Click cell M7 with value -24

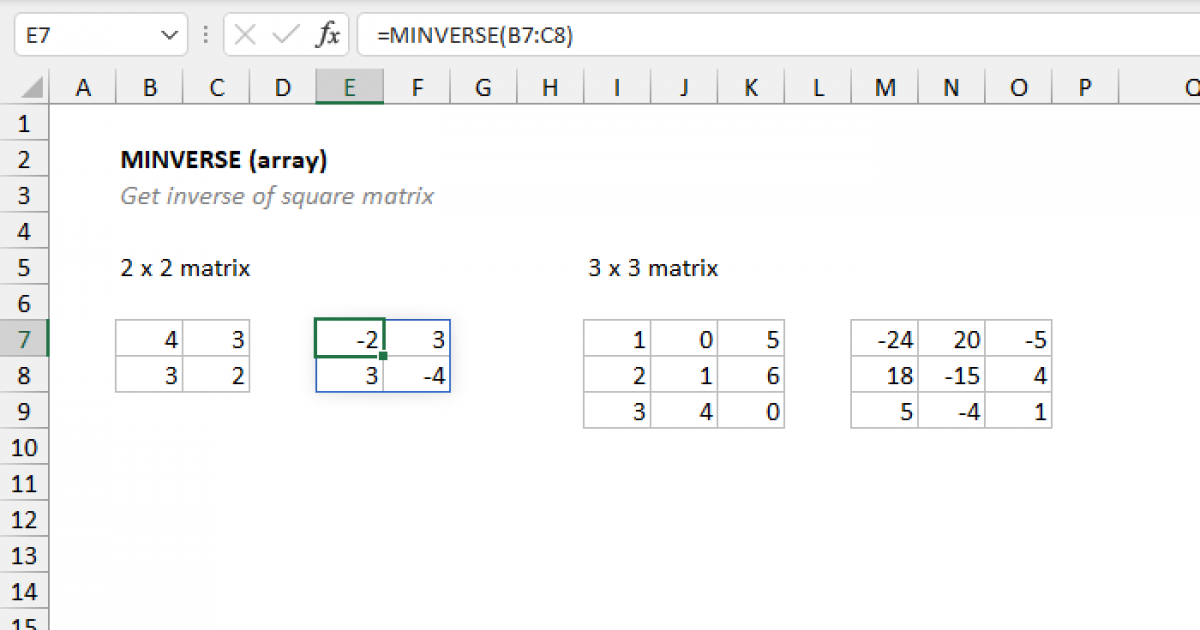click(x=884, y=340)
